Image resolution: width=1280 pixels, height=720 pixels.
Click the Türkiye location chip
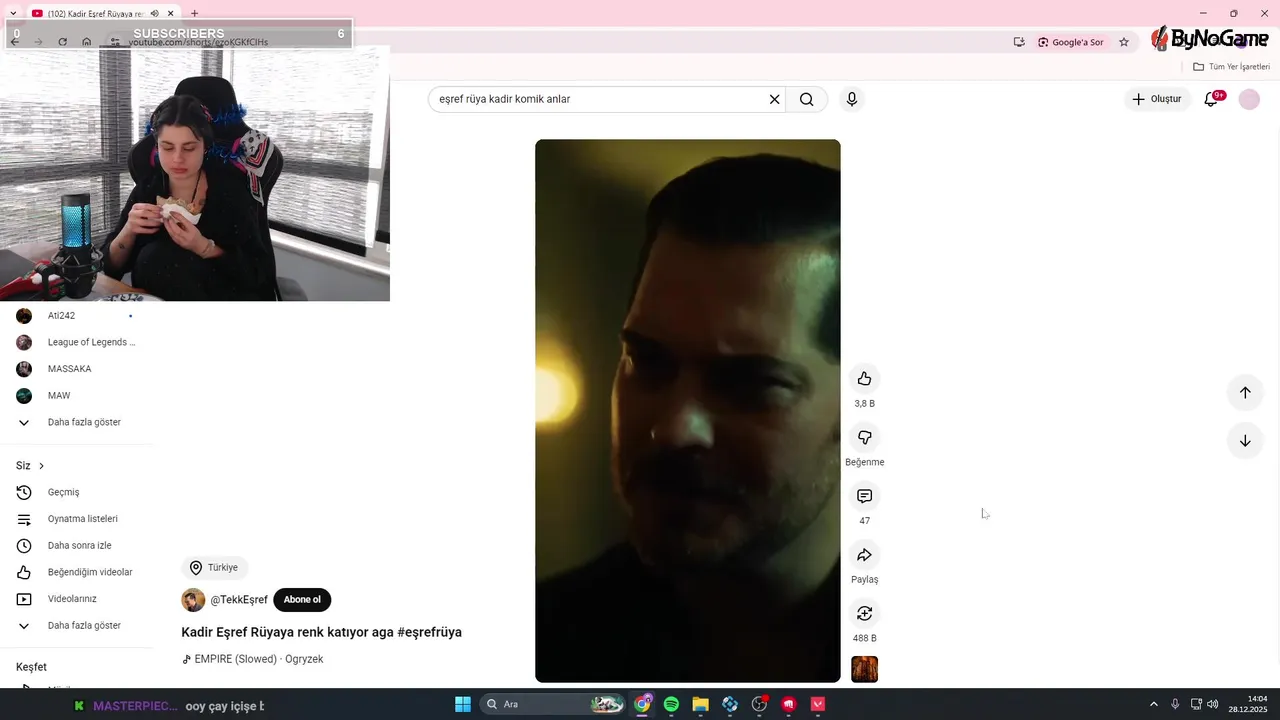click(214, 567)
